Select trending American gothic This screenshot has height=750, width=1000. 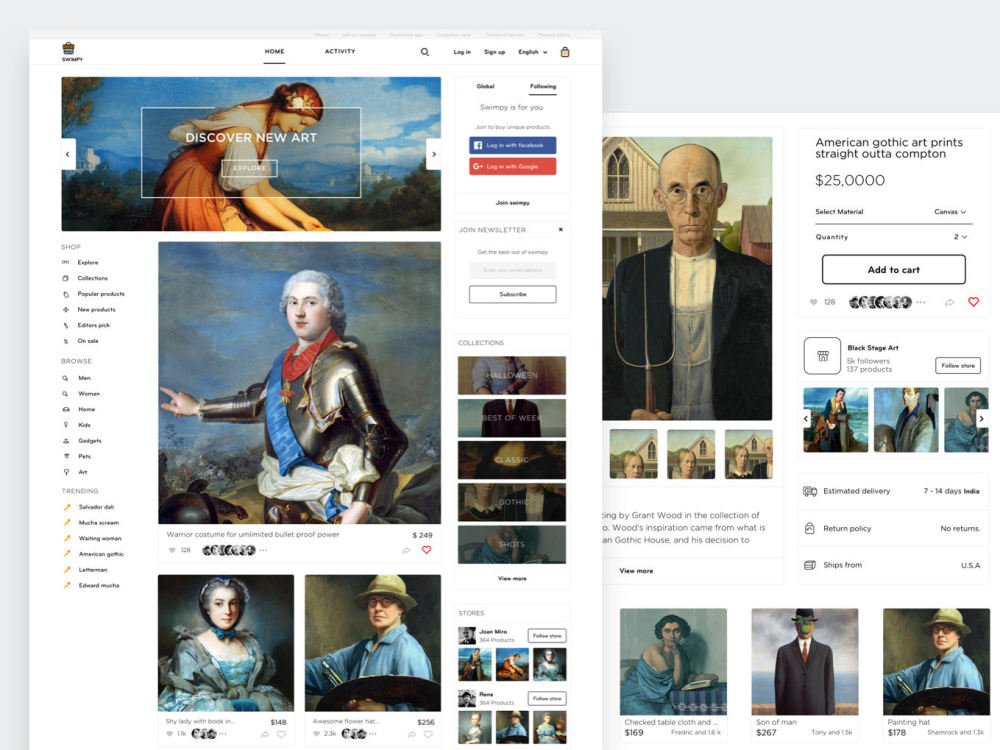101,554
